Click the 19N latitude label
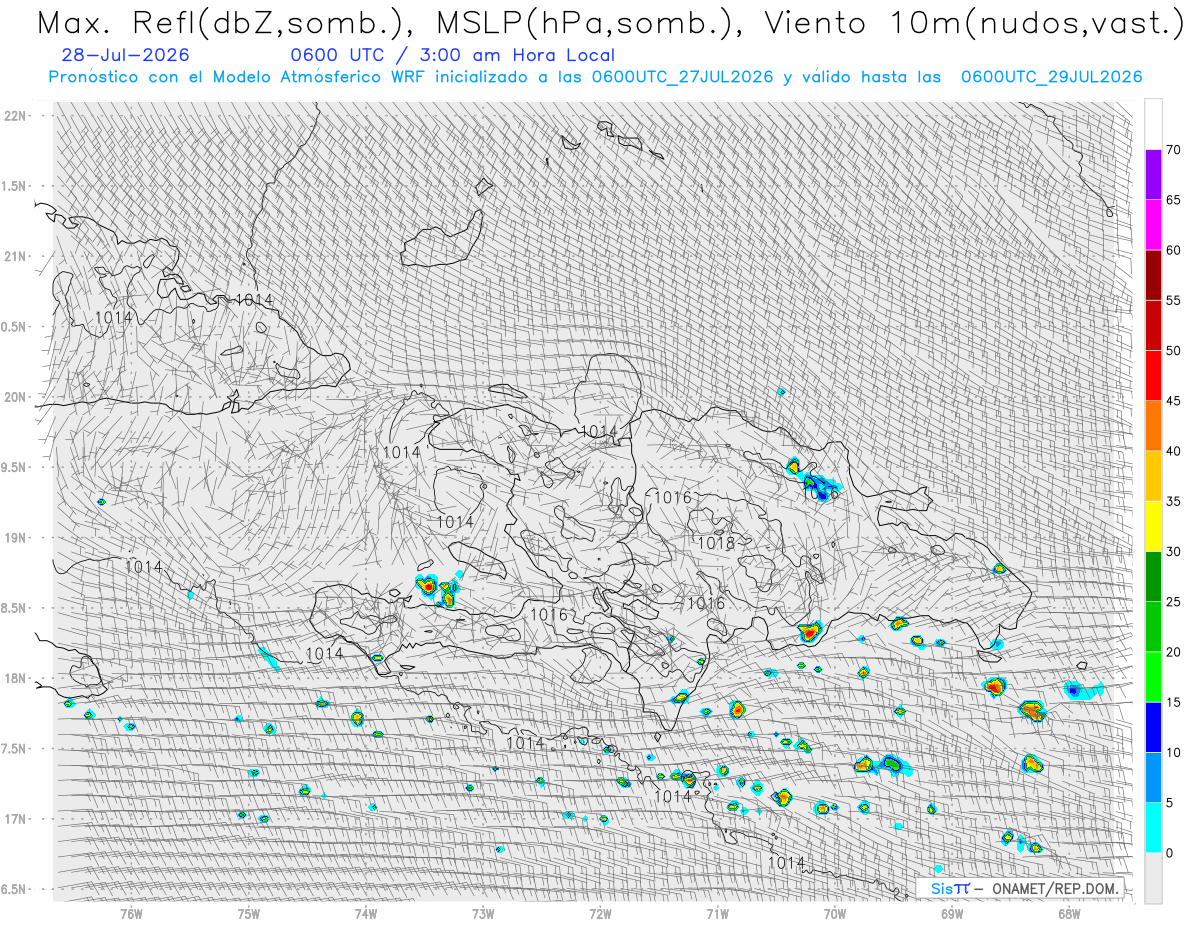Screen dimensions: 1200x927 tap(15, 538)
